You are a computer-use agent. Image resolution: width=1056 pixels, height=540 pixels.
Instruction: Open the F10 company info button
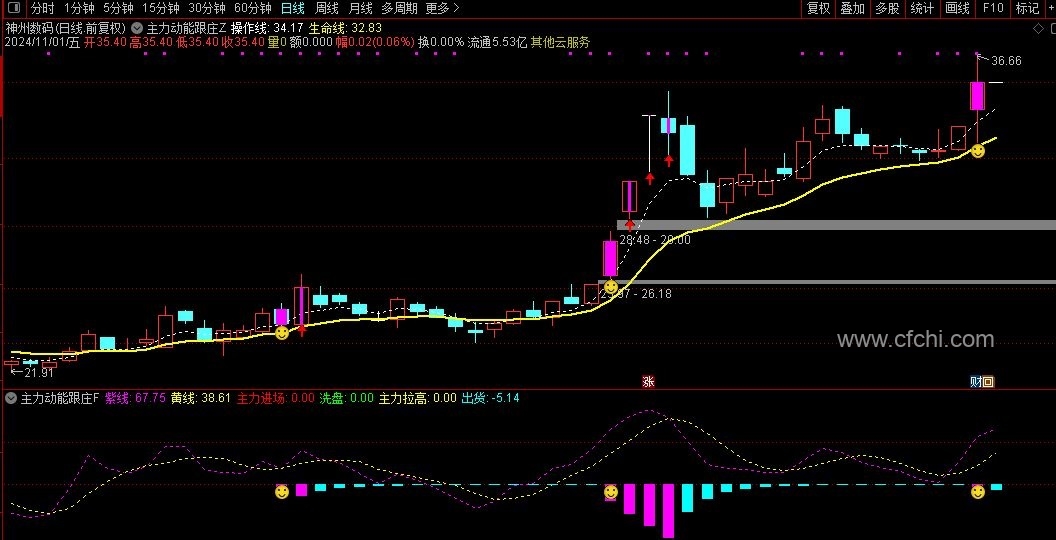[993, 8]
